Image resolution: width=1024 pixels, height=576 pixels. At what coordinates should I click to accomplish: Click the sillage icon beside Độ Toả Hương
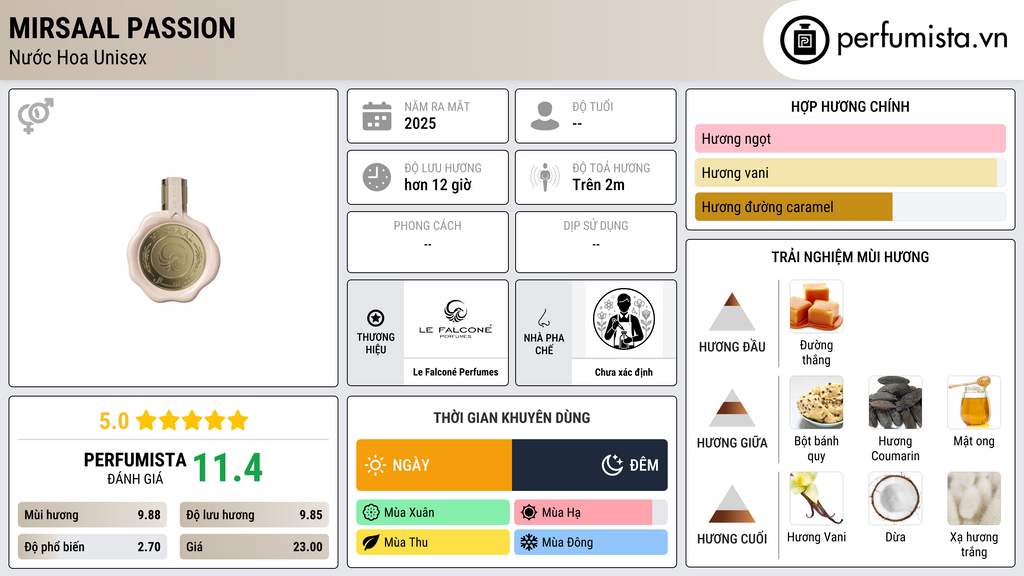coord(545,177)
